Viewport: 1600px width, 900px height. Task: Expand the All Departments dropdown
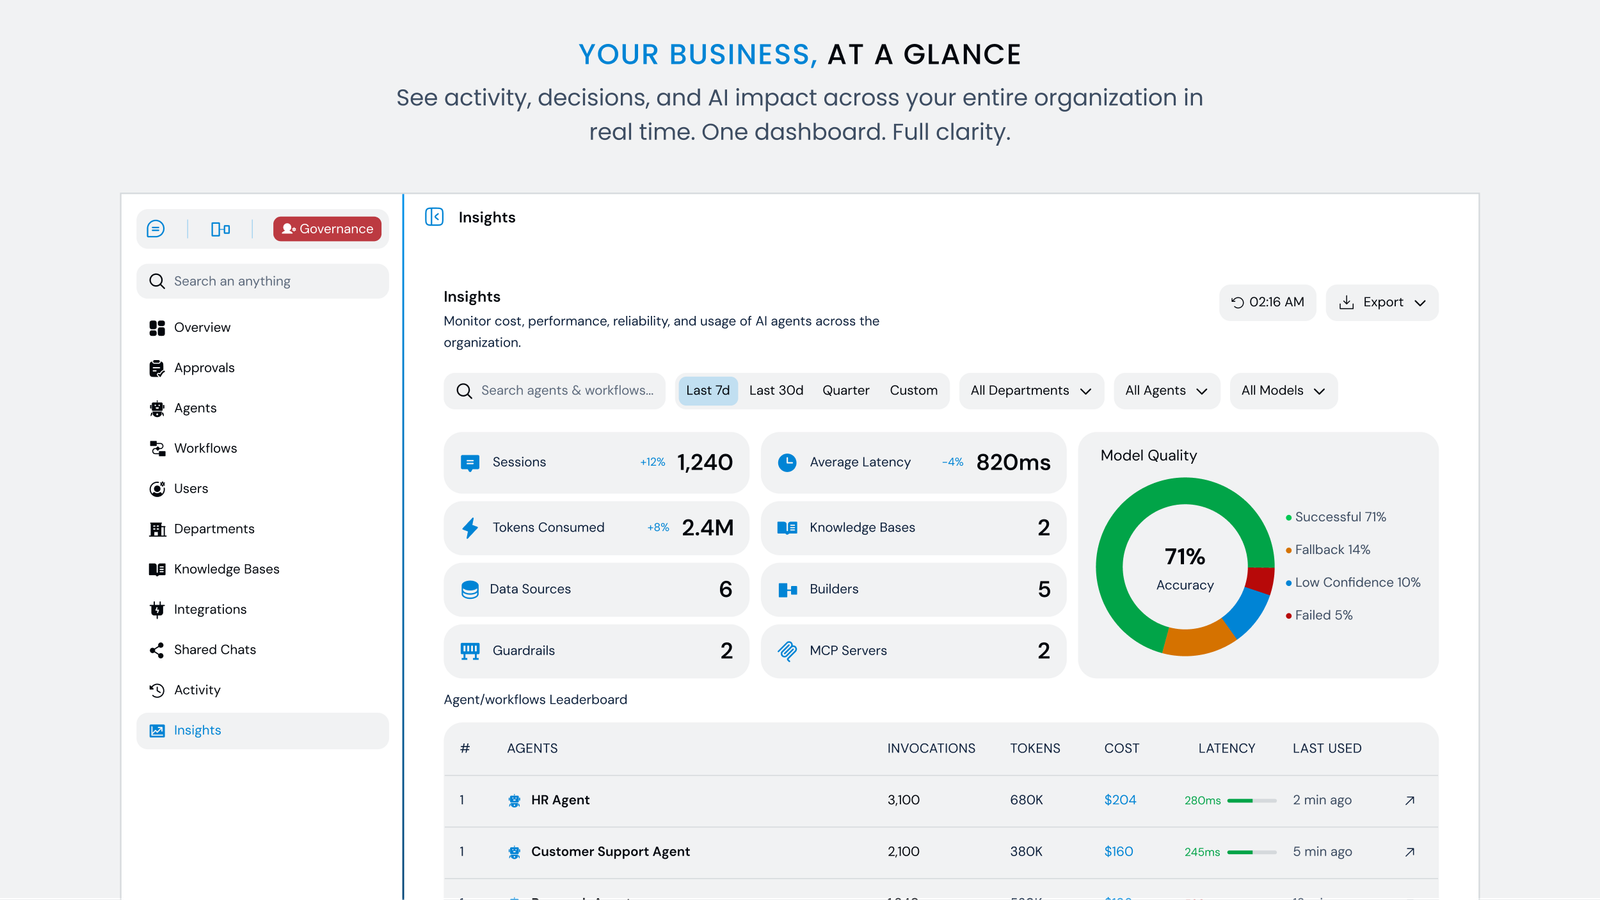coord(1030,391)
